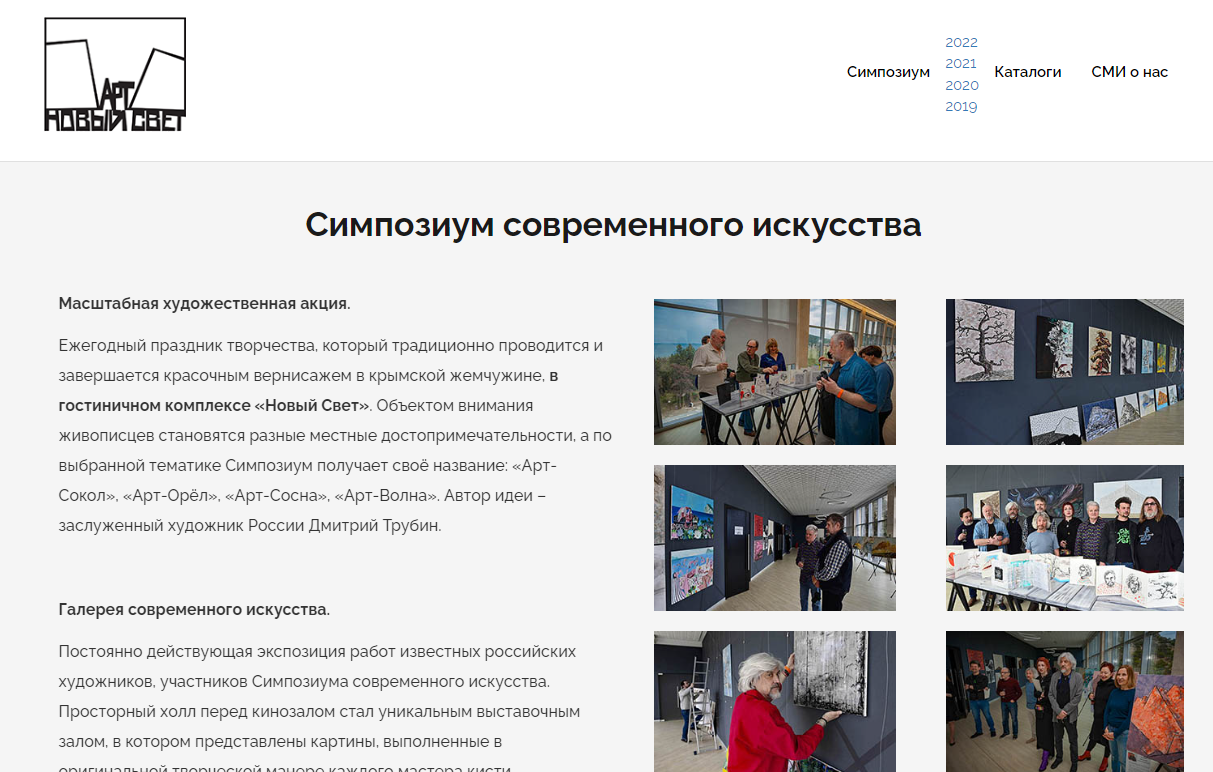Screen dimensions: 1213x772
Task: Click the Арт Новый Свет logo
Action: click(x=115, y=75)
